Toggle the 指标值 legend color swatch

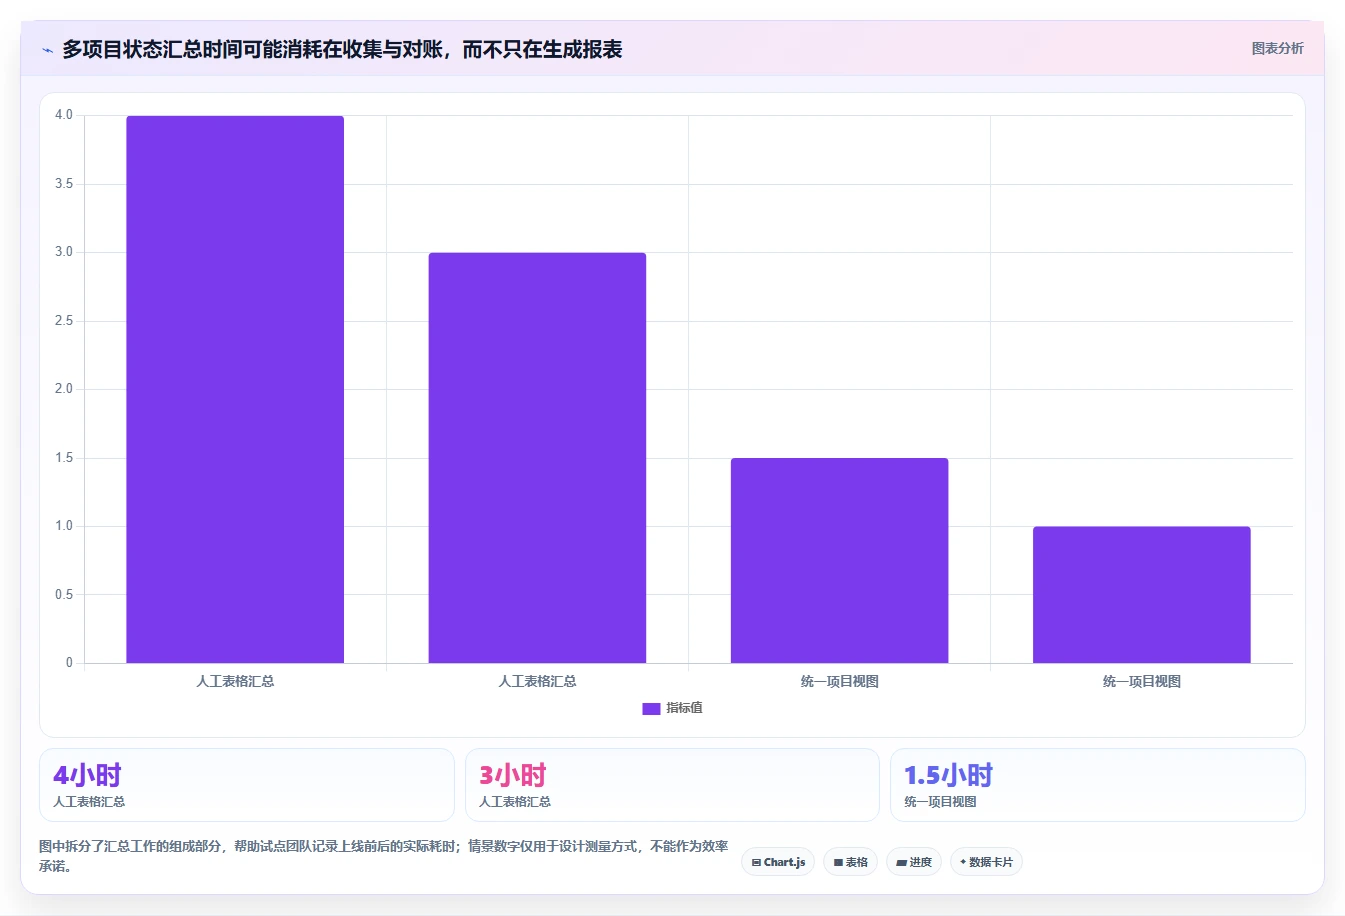(651, 708)
